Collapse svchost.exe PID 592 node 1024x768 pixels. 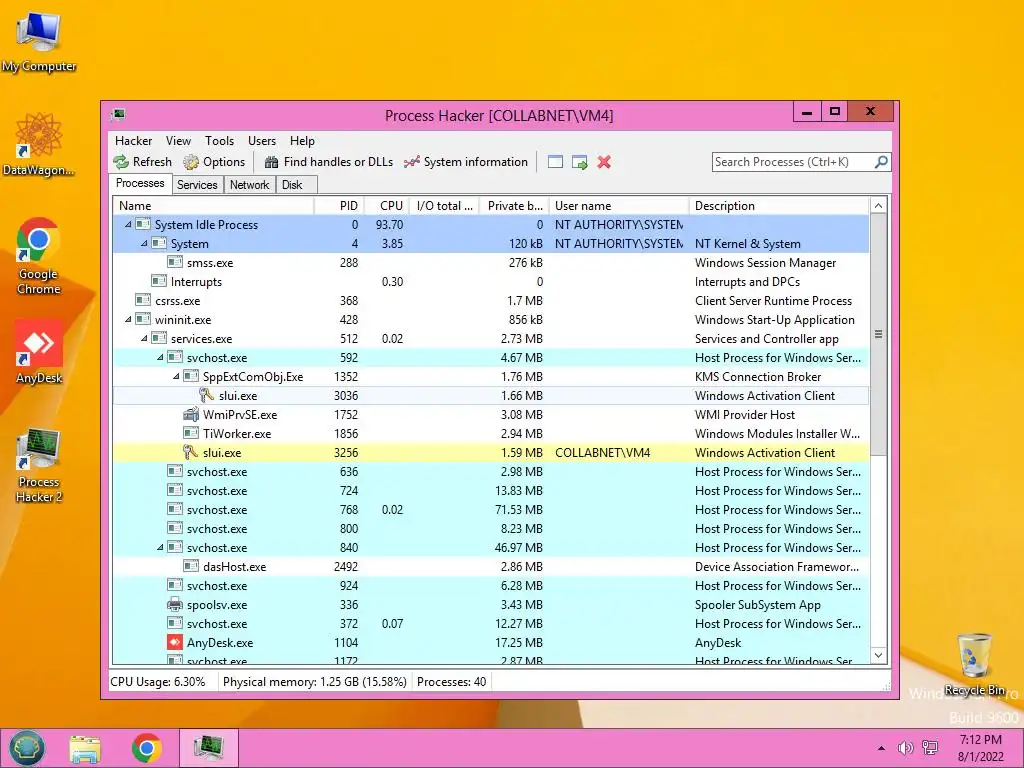[160, 357]
